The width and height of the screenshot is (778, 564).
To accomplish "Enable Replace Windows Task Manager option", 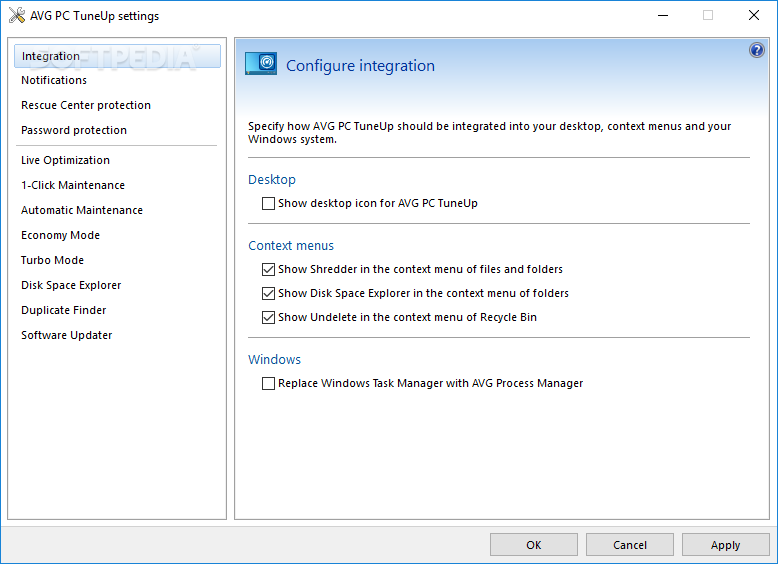I will [x=268, y=383].
